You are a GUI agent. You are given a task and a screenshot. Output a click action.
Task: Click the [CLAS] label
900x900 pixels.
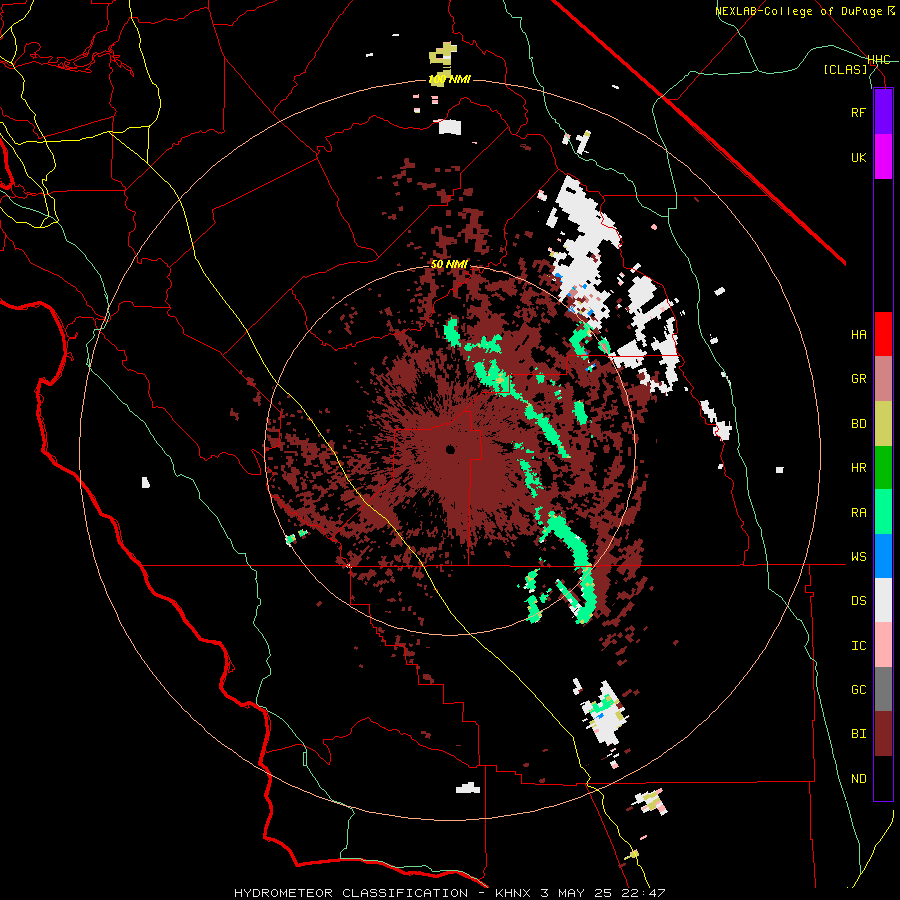[845, 70]
